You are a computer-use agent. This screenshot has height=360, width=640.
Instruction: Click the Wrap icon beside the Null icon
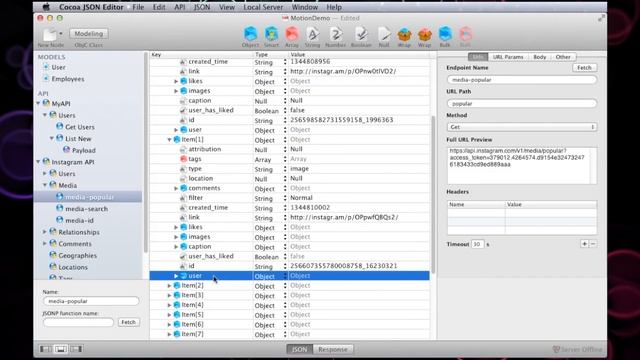(x=404, y=34)
